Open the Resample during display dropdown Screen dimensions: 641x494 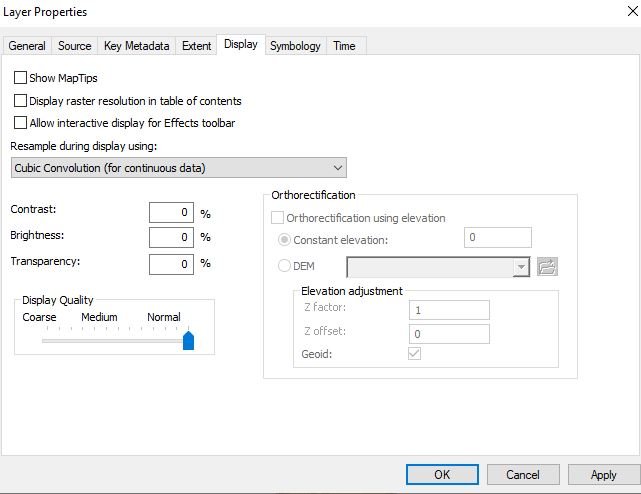coord(178,168)
